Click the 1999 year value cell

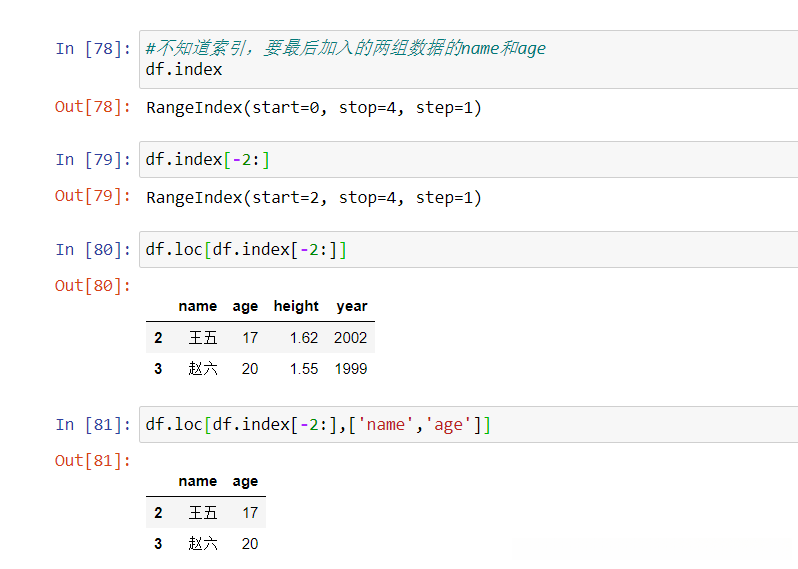351,369
